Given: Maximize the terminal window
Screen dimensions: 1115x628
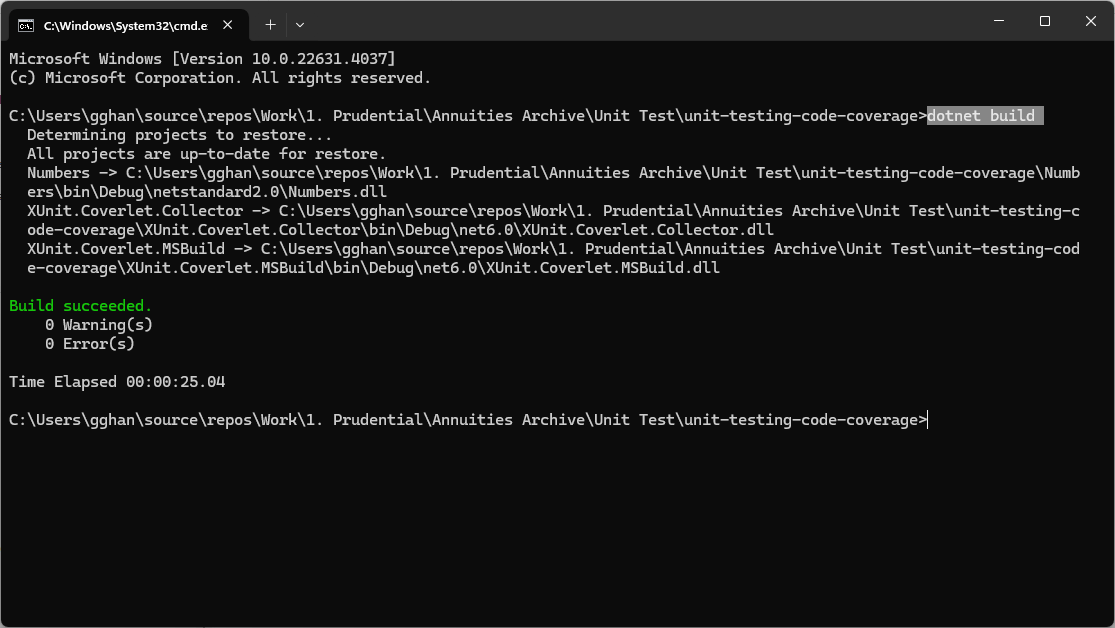Looking at the screenshot, I should 1044,21.
